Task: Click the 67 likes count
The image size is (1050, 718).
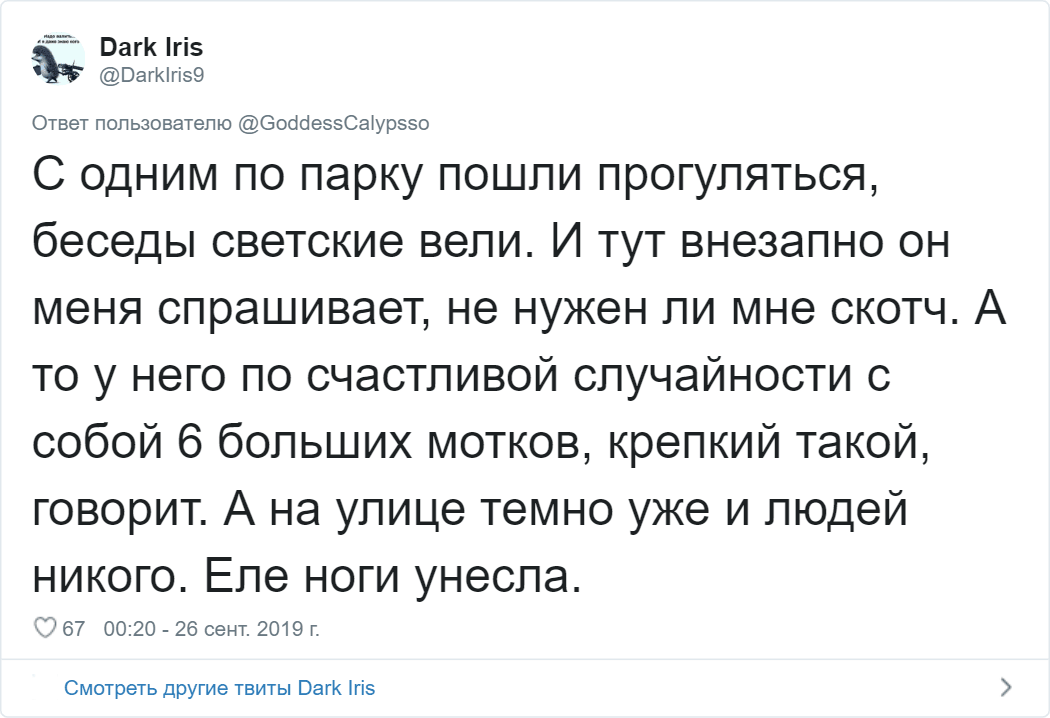Action: [x=73, y=629]
